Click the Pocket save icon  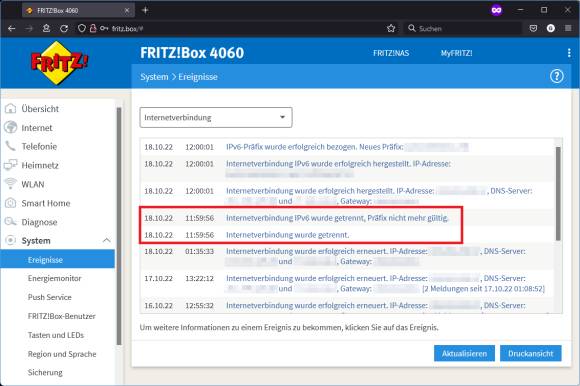pos(533,28)
